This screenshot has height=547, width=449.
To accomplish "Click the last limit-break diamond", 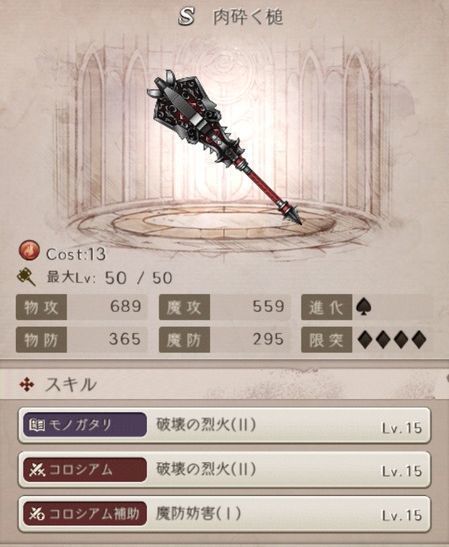I will click(x=419, y=340).
